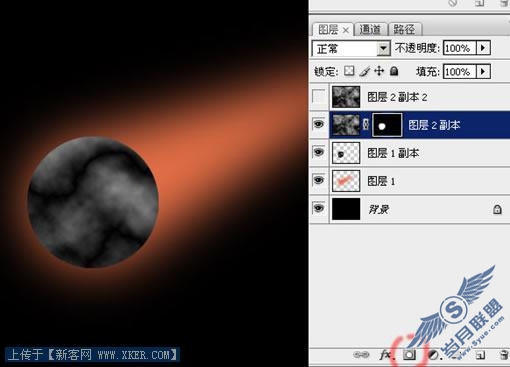The width and height of the screenshot is (510, 367).
Task: Click the lock image pixels brush icon
Action: point(365,71)
